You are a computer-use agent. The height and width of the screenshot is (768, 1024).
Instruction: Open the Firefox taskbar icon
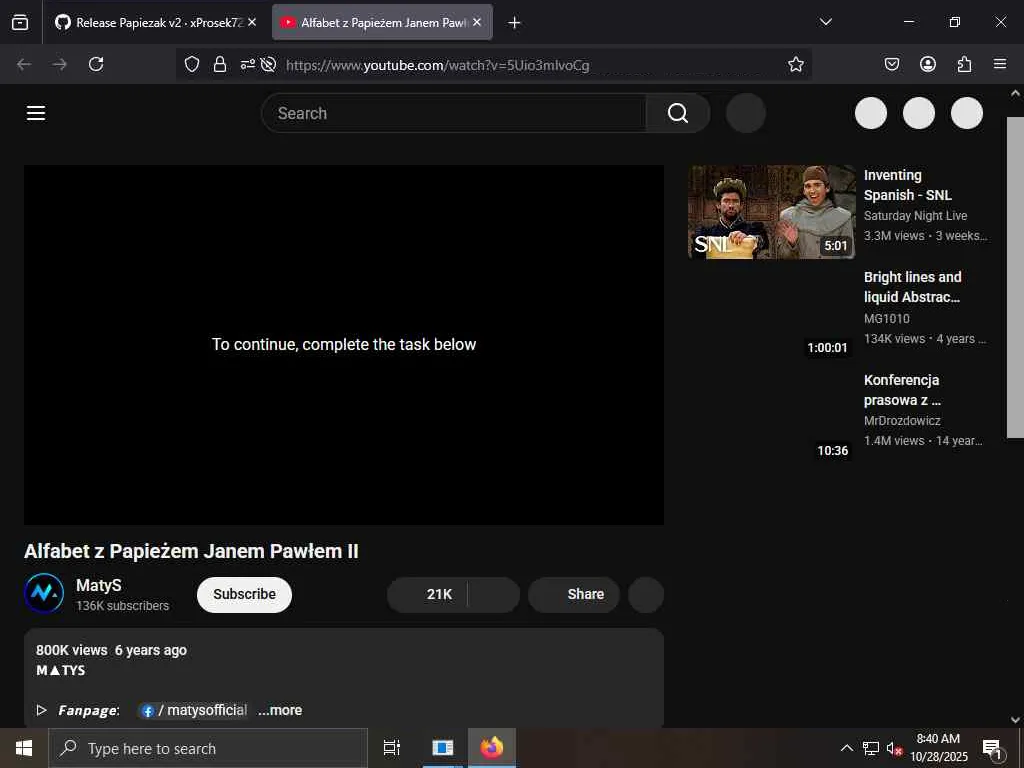(x=492, y=748)
